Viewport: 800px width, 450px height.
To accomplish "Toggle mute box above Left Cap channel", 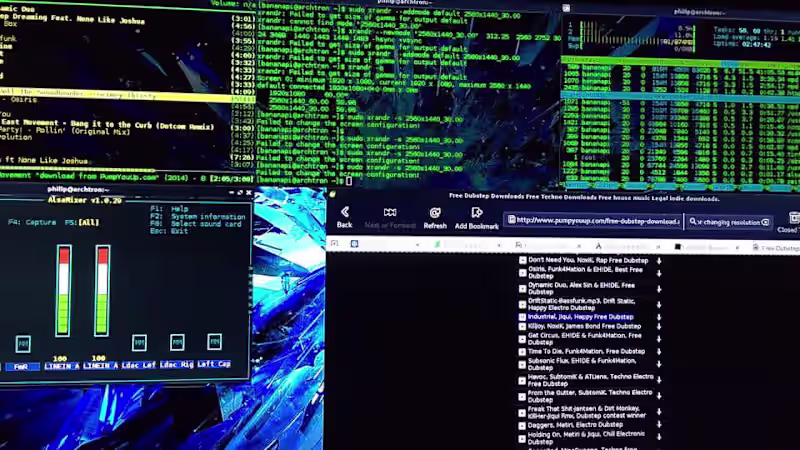I will tap(214, 341).
